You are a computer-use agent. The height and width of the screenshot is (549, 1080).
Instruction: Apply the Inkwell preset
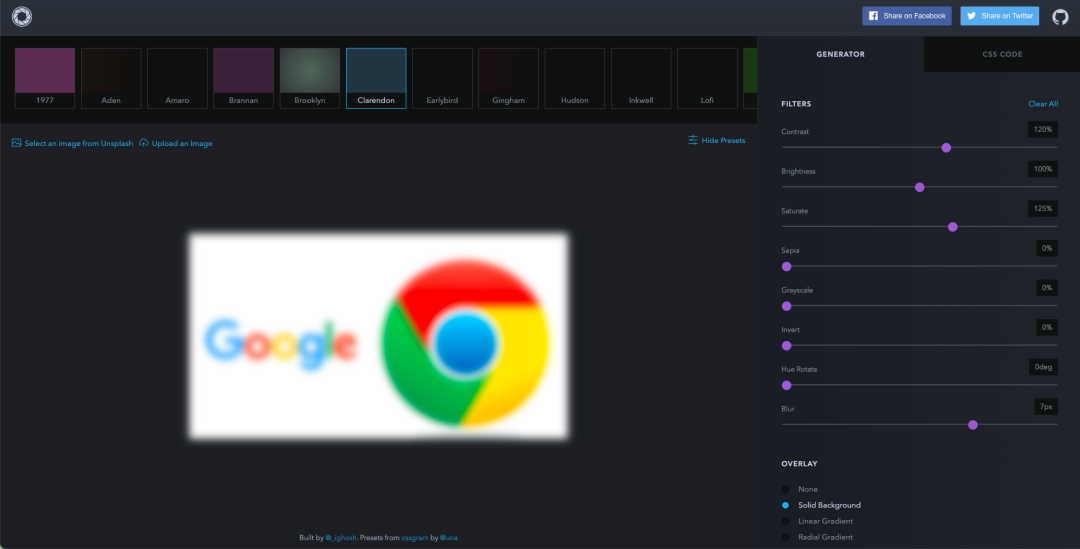(641, 79)
